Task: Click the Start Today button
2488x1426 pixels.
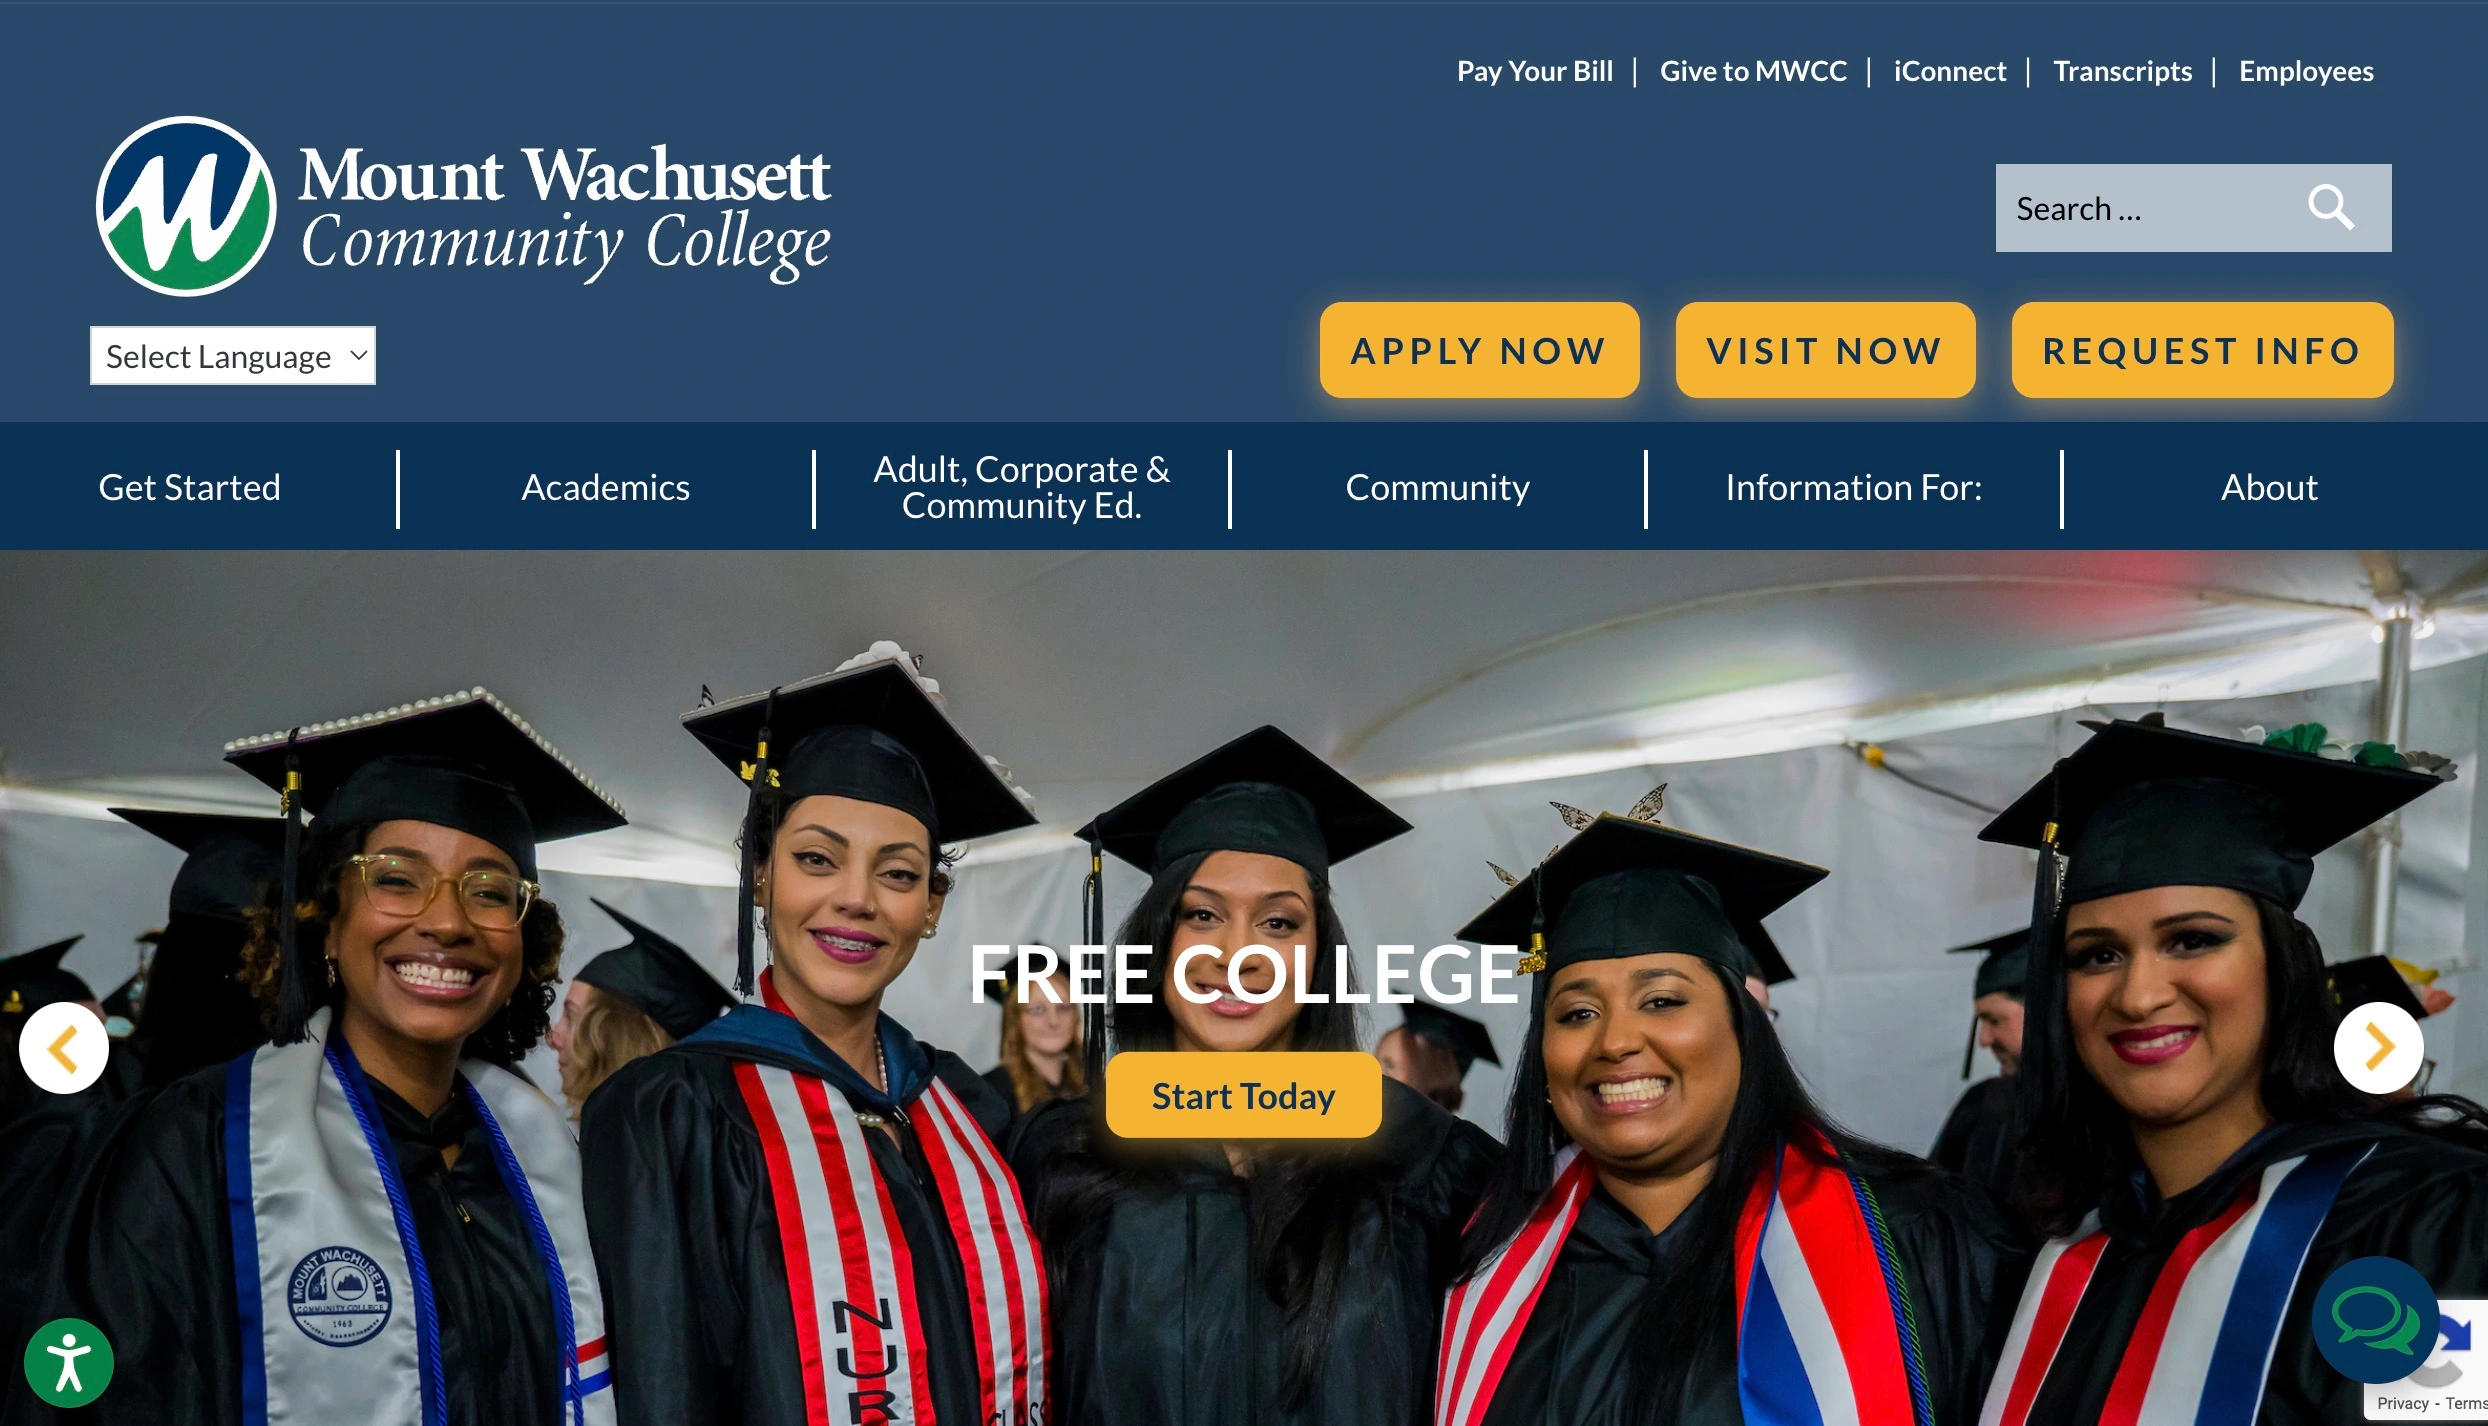Action: click(1243, 1096)
